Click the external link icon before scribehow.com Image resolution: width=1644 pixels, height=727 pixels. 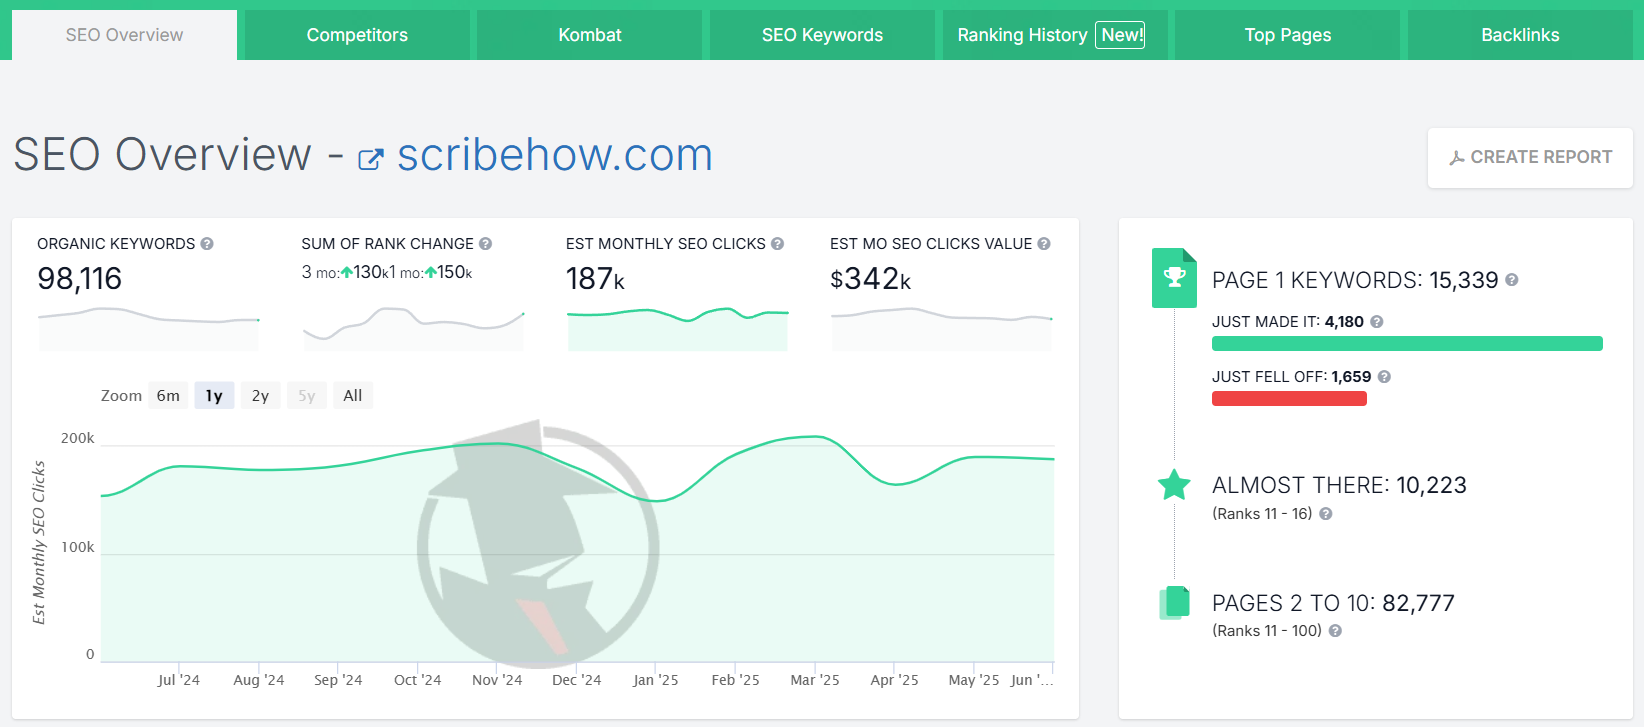(371, 159)
